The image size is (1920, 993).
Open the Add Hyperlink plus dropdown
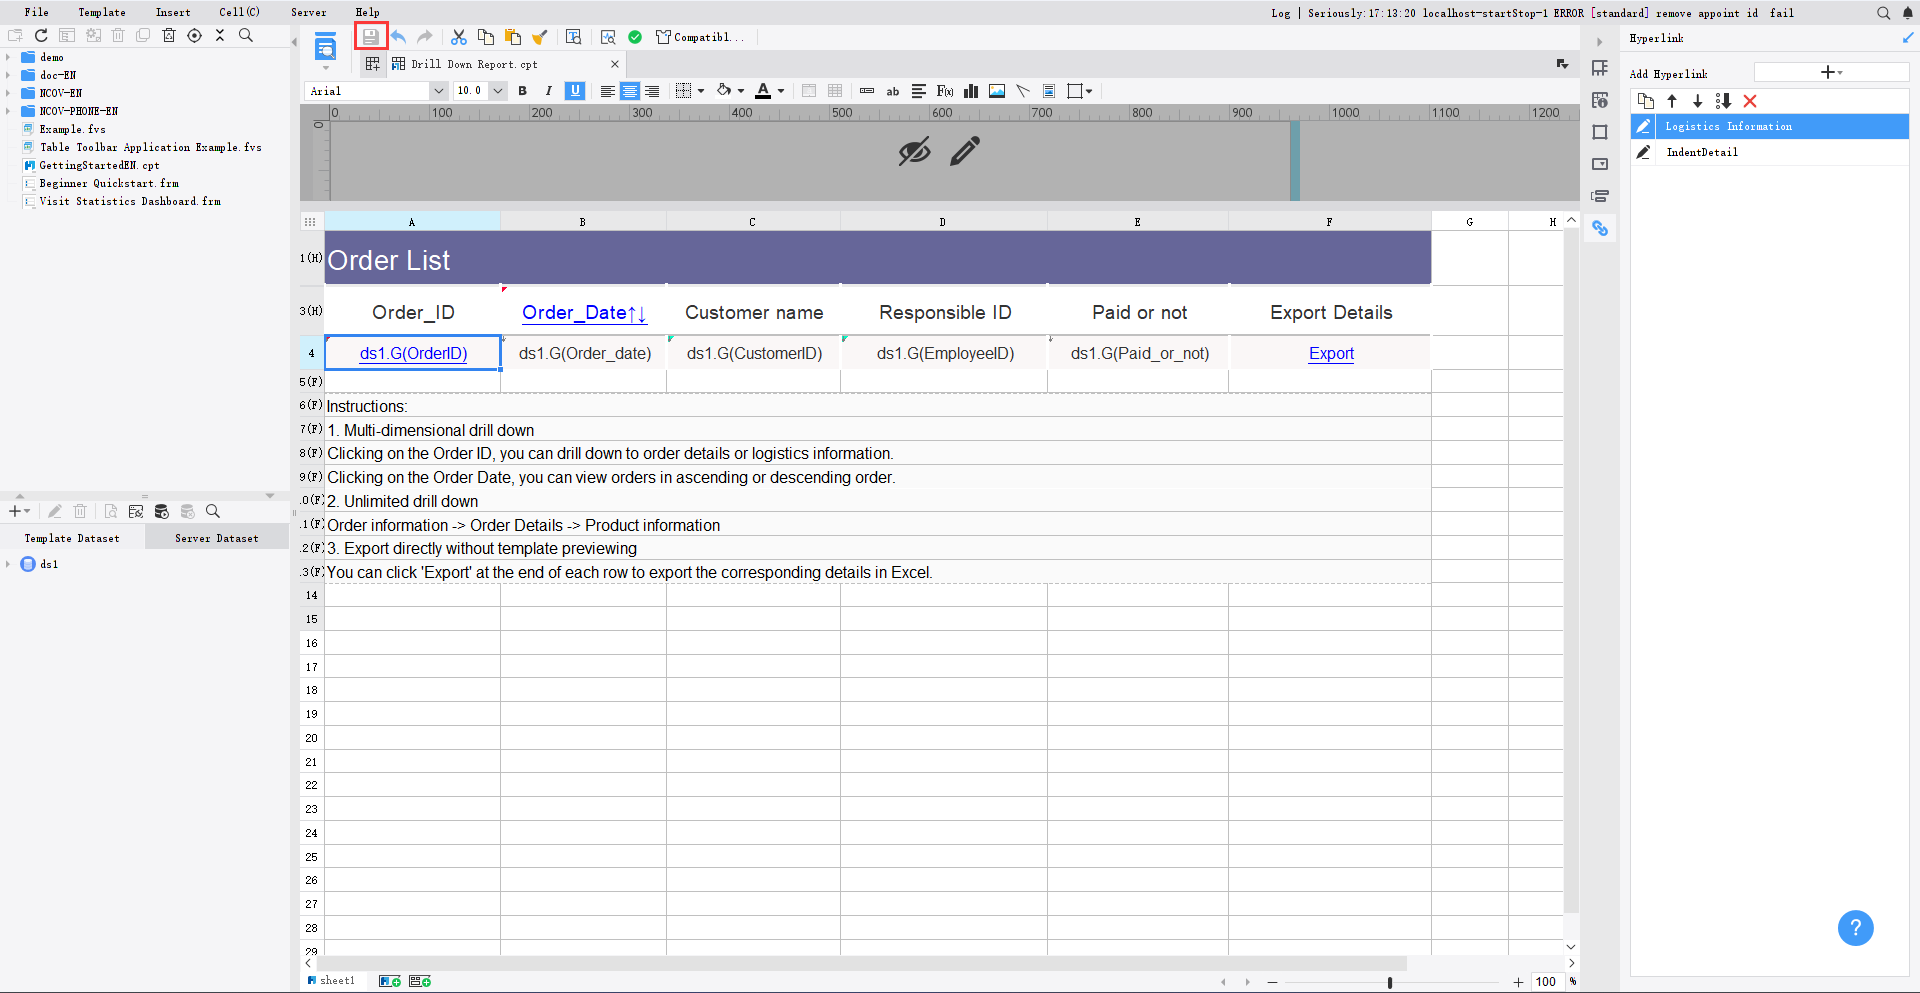[x=1831, y=72]
